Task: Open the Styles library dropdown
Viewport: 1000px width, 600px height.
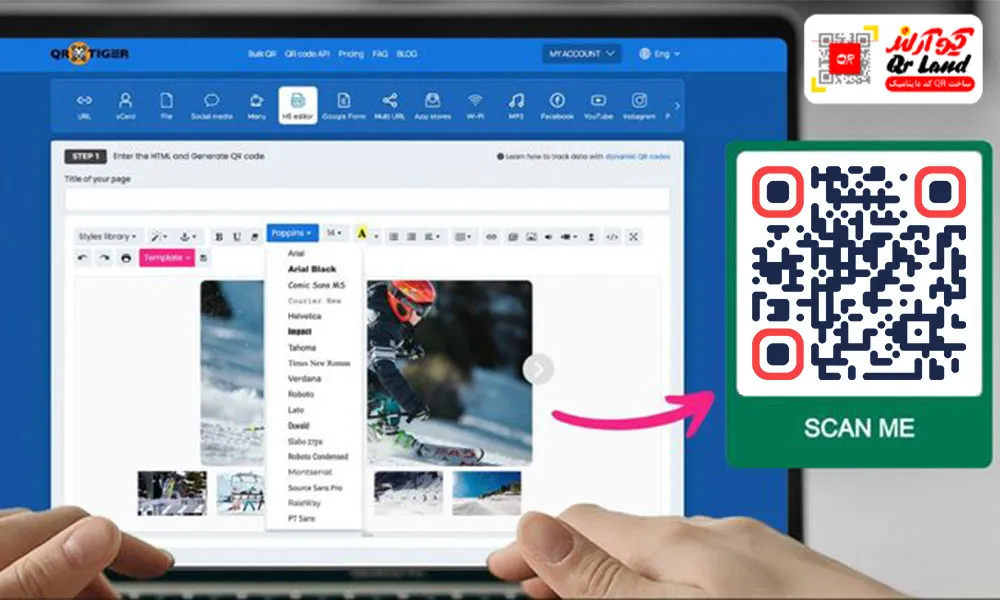Action: point(108,237)
